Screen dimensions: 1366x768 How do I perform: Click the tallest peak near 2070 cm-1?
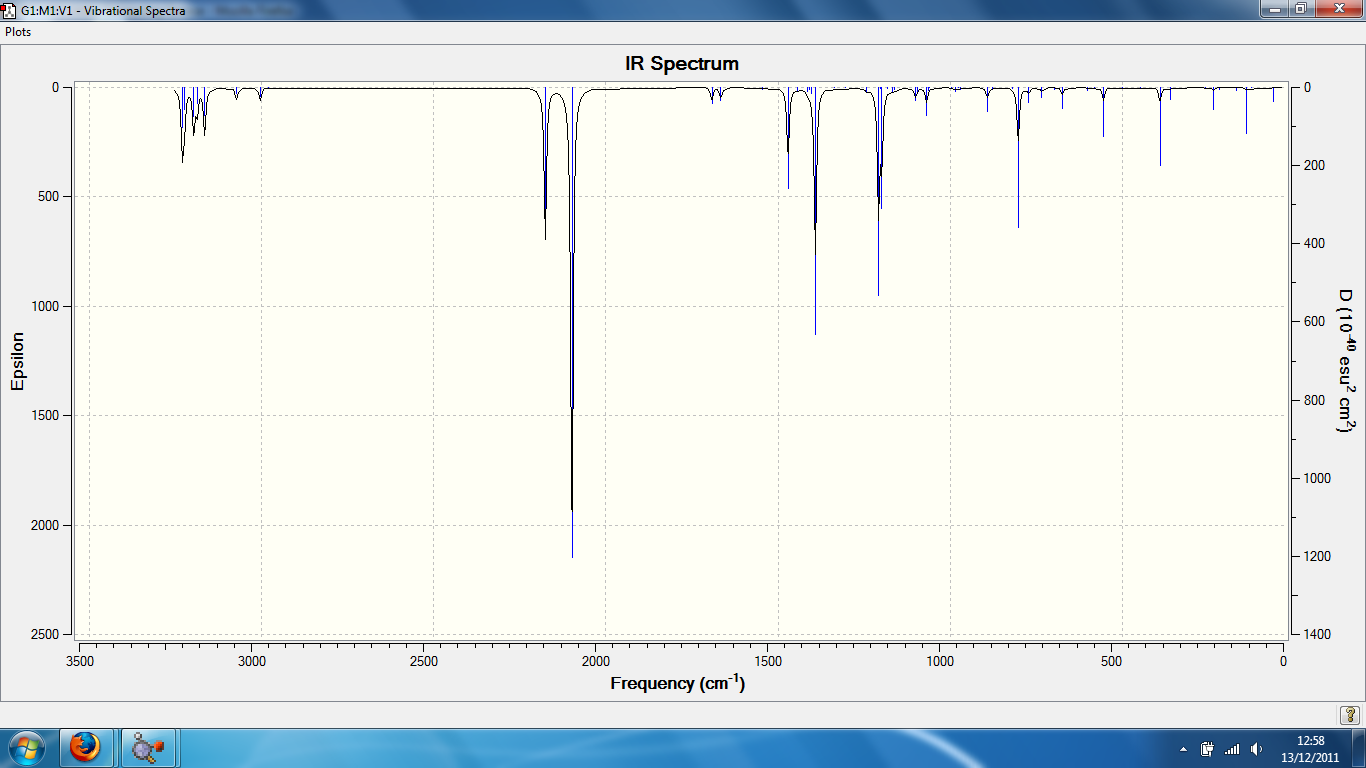click(x=572, y=320)
